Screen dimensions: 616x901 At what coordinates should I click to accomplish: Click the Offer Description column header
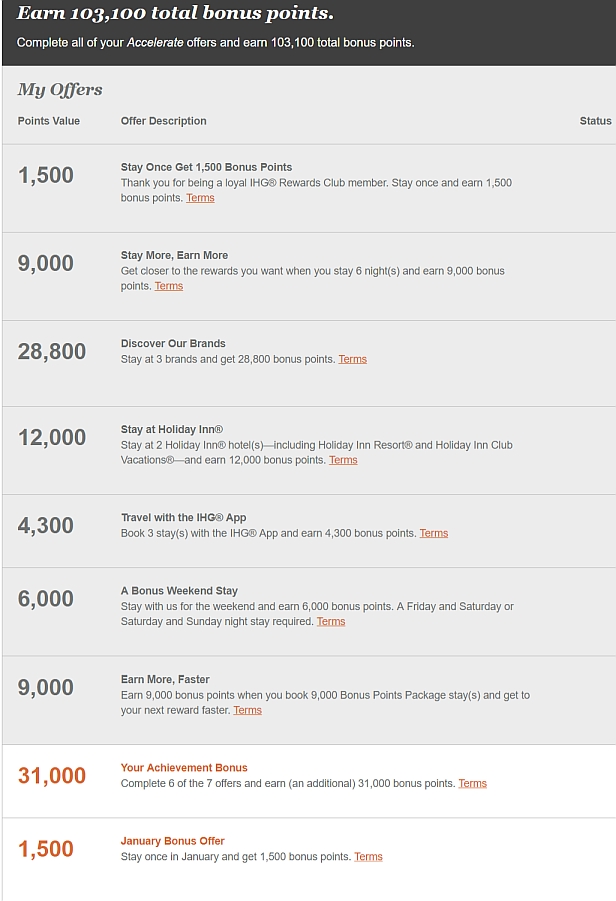click(163, 121)
